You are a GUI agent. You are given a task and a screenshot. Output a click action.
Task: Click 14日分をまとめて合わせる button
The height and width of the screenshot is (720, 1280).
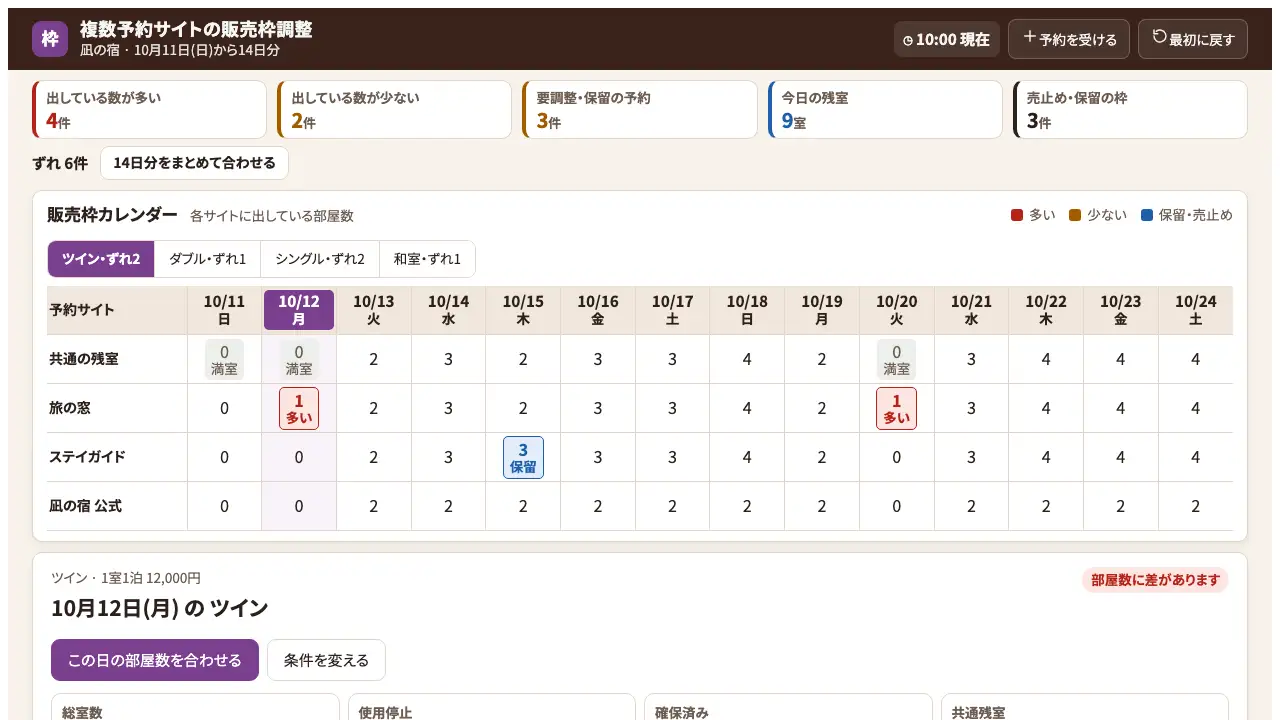pyautogui.click(x=194, y=163)
